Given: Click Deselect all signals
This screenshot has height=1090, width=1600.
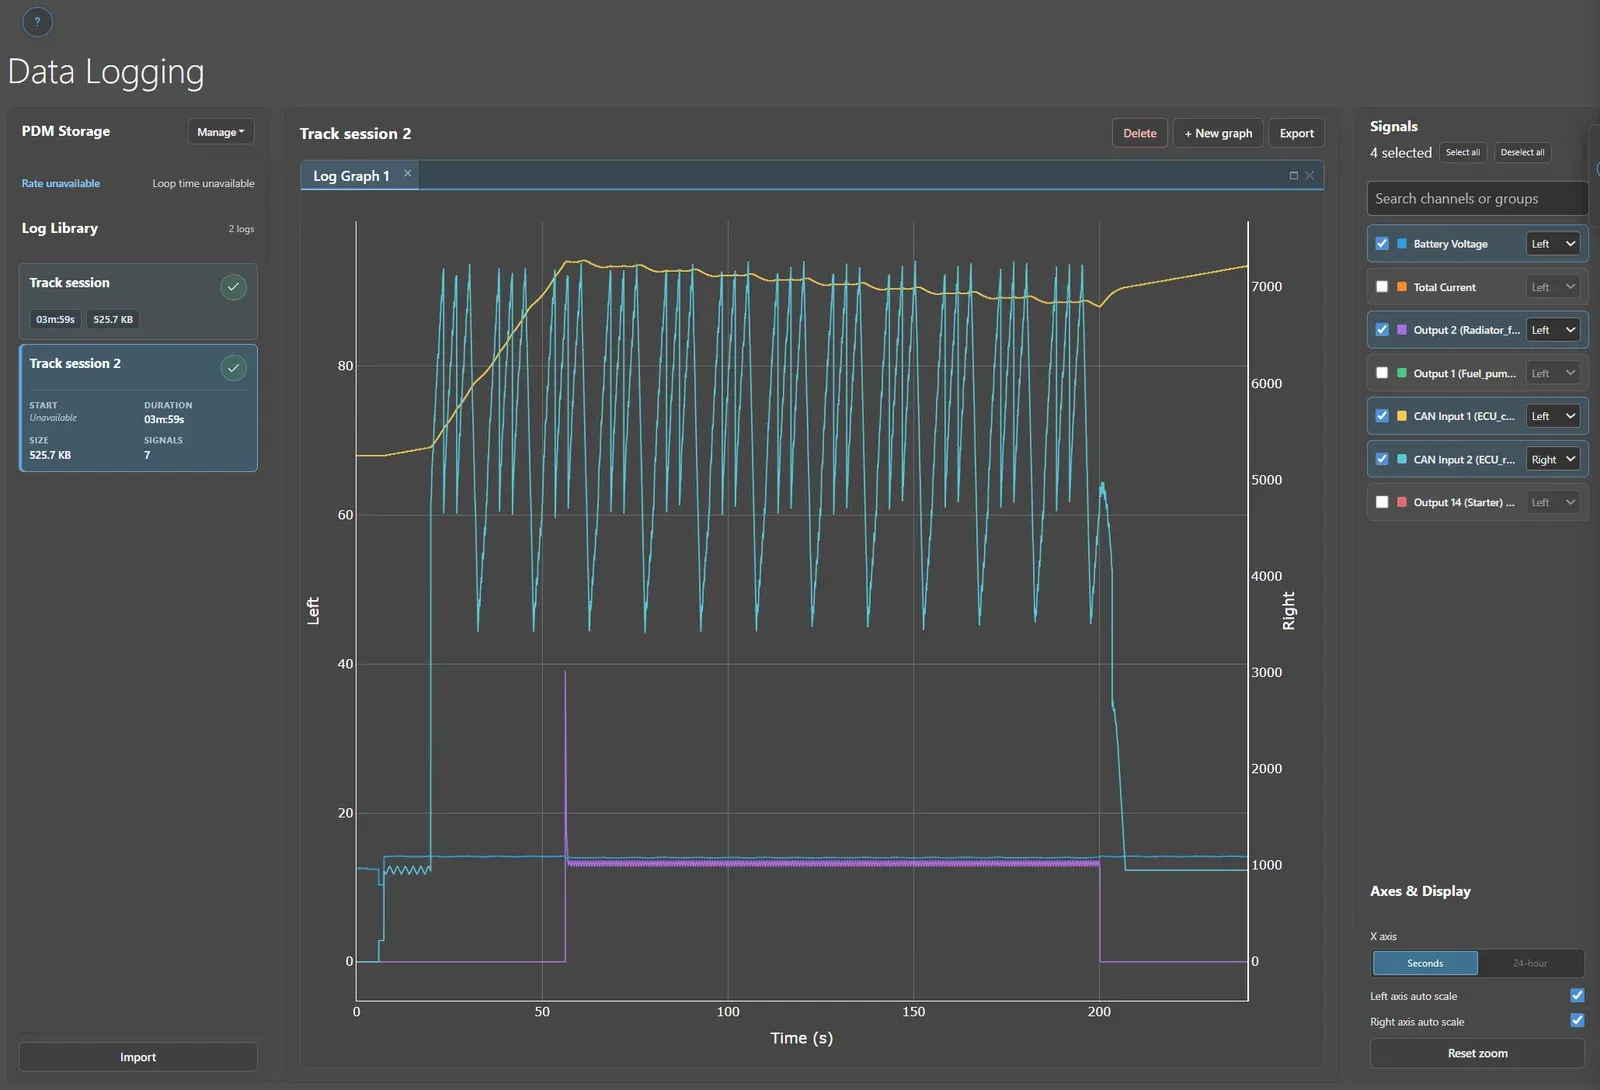Looking at the screenshot, I should pos(1522,152).
